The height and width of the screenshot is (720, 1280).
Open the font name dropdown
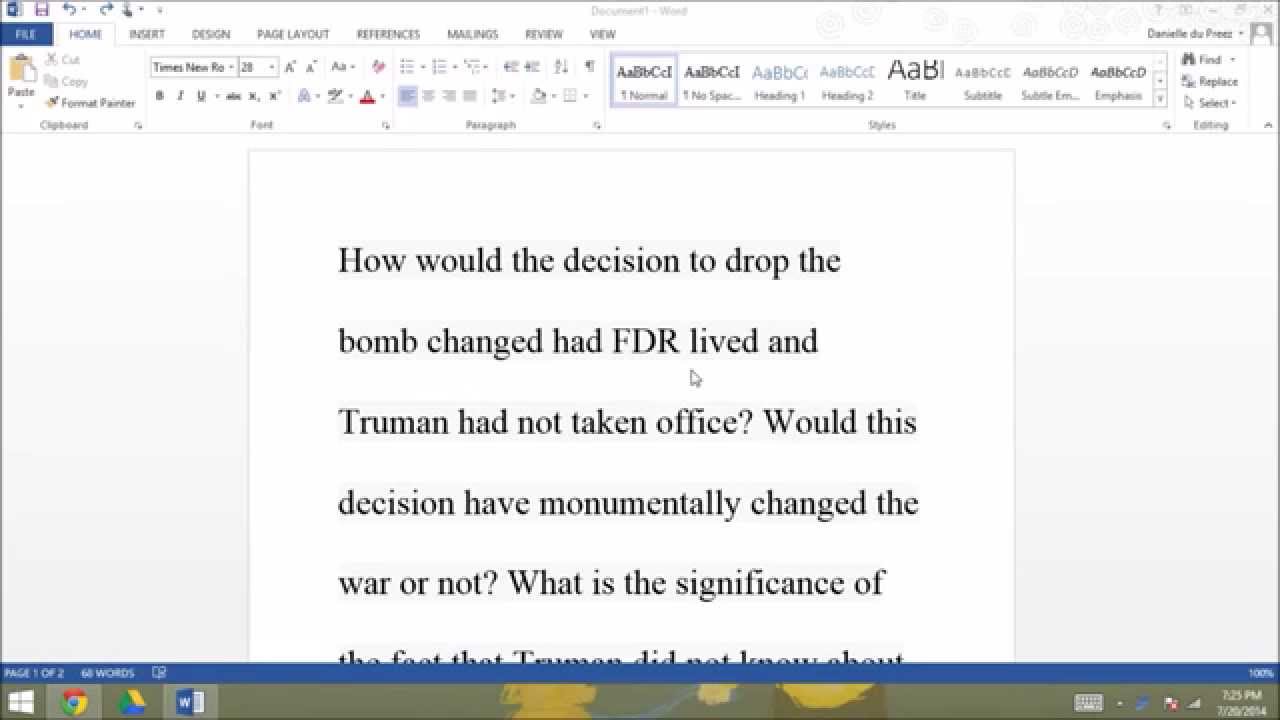pyautogui.click(x=231, y=67)
